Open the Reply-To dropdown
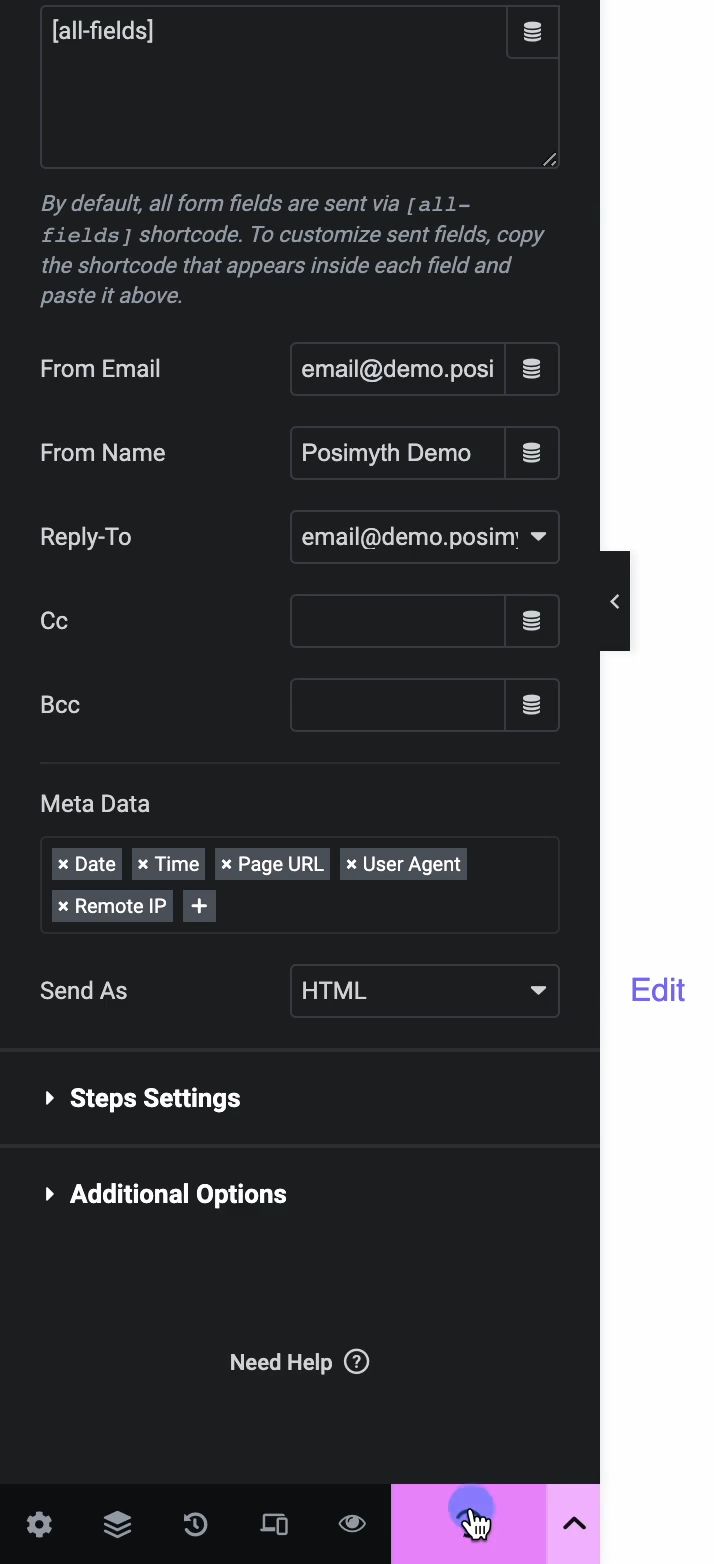Screen dimensions: 714x1564 point(424,537)
